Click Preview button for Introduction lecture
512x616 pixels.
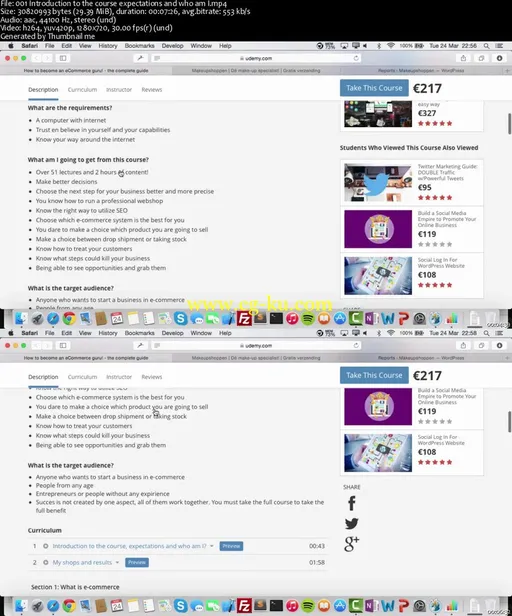231,546
